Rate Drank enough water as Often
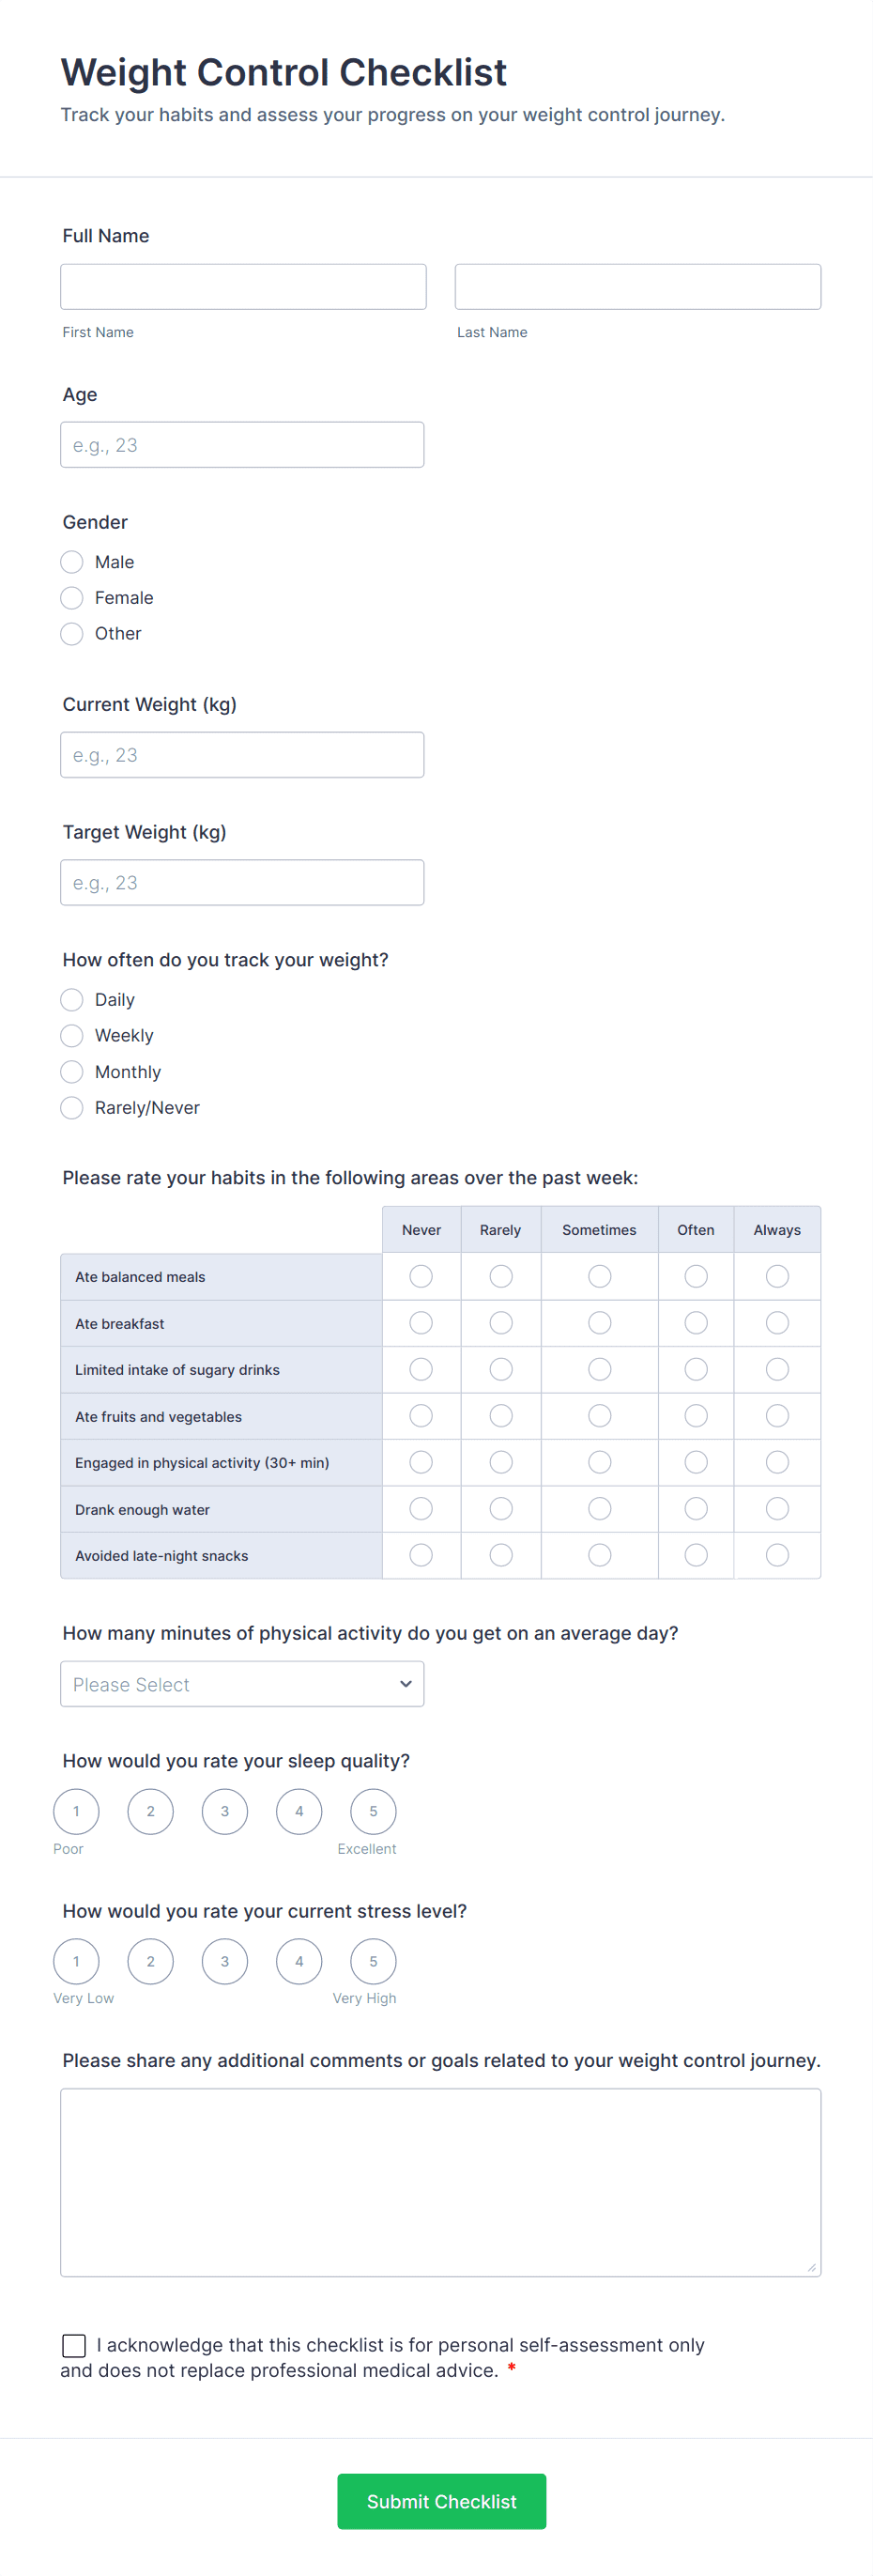The height and width of the screenshot is (2576, 873). tap(696, 1509)
